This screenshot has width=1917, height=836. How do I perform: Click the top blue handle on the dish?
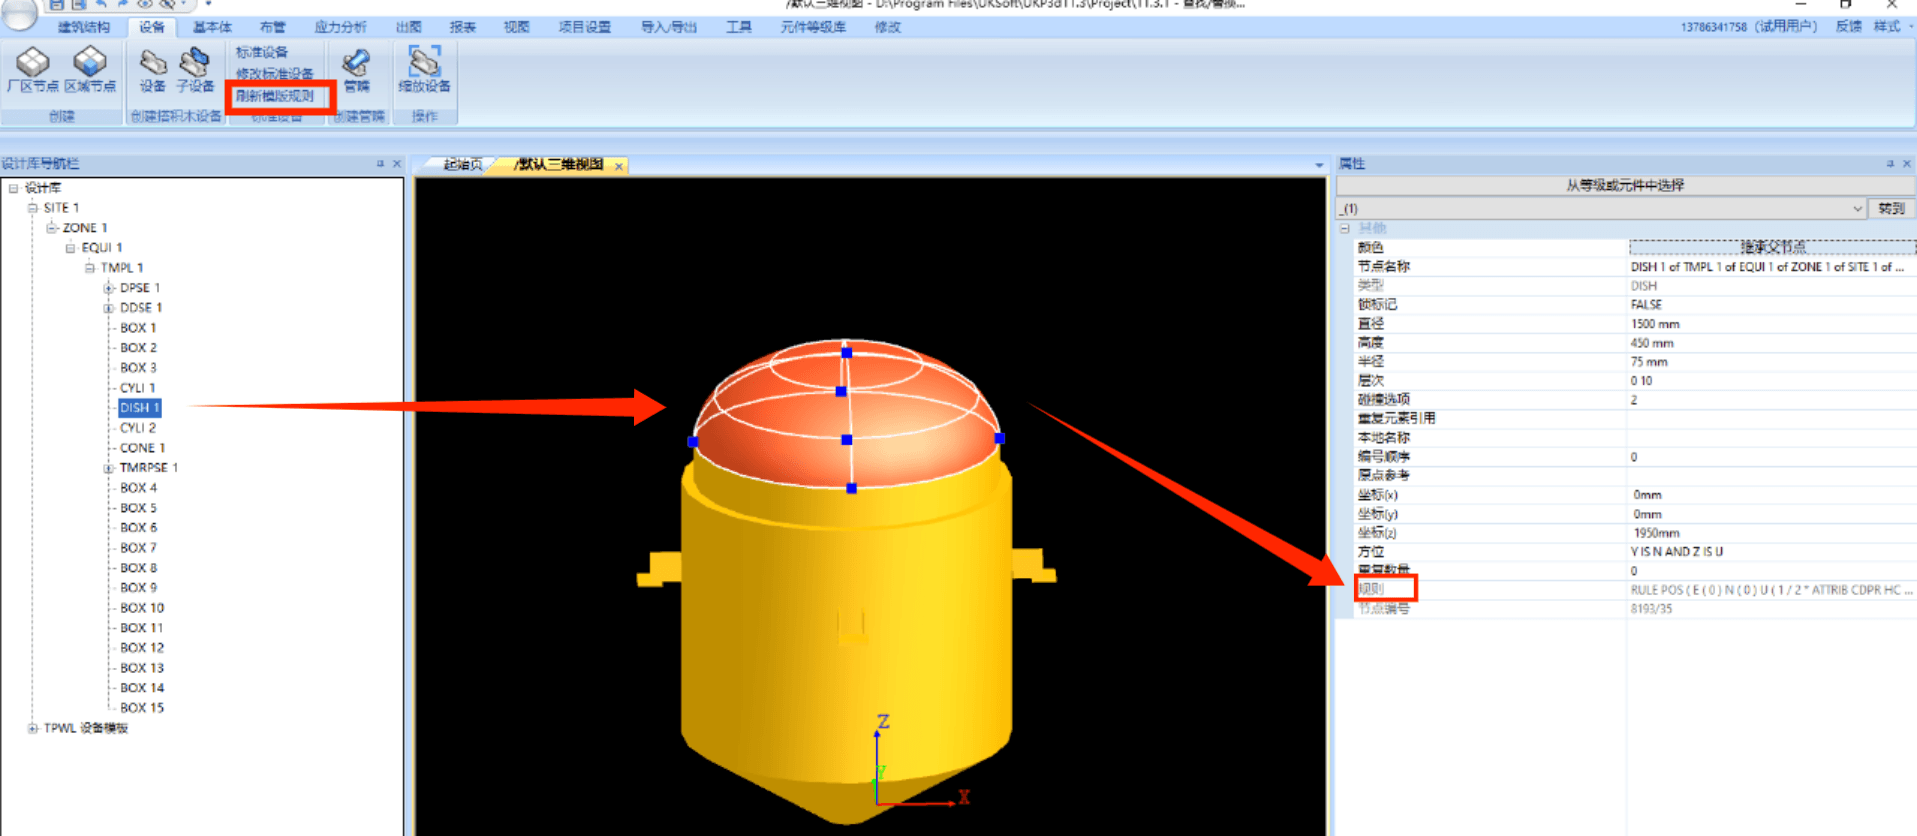847,353
